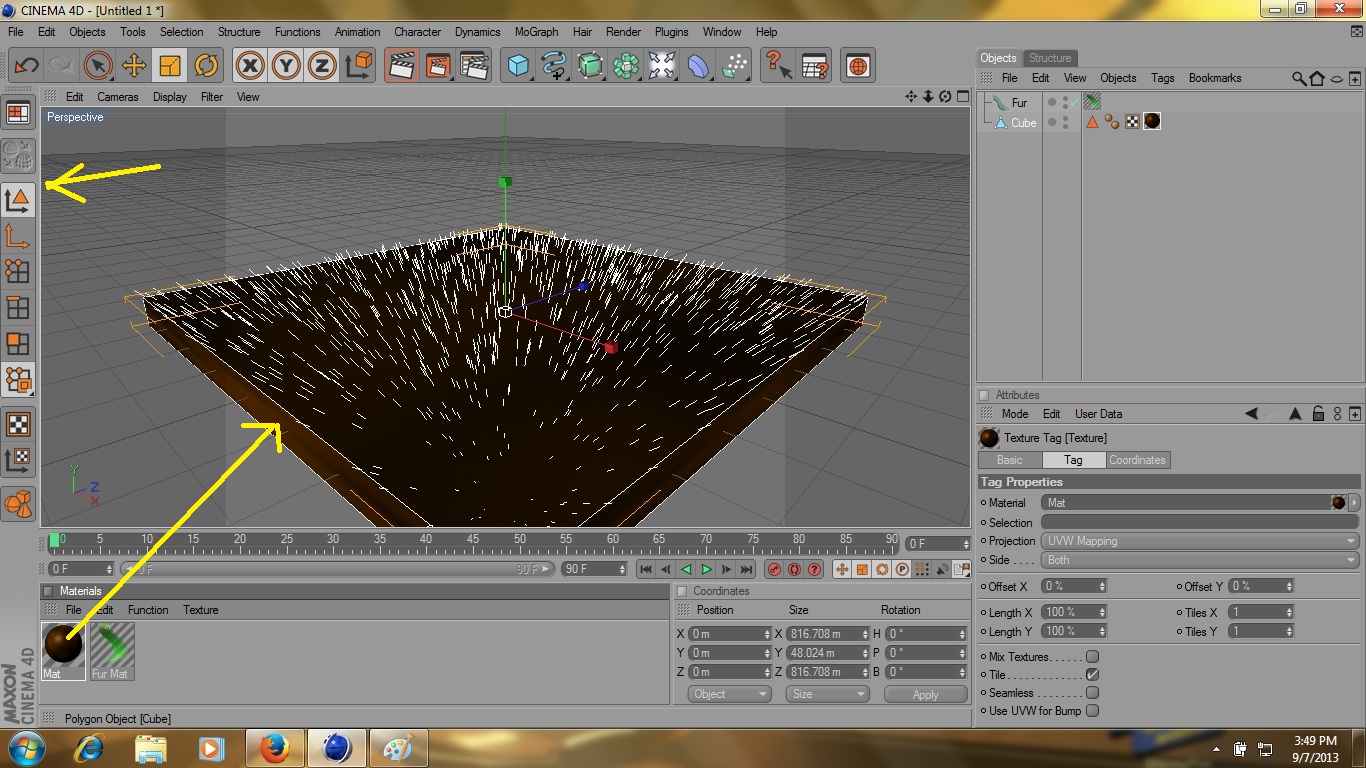1366x768 pixels.
Task: Open Firefox from the taskbar
Action: pos(274,747)
